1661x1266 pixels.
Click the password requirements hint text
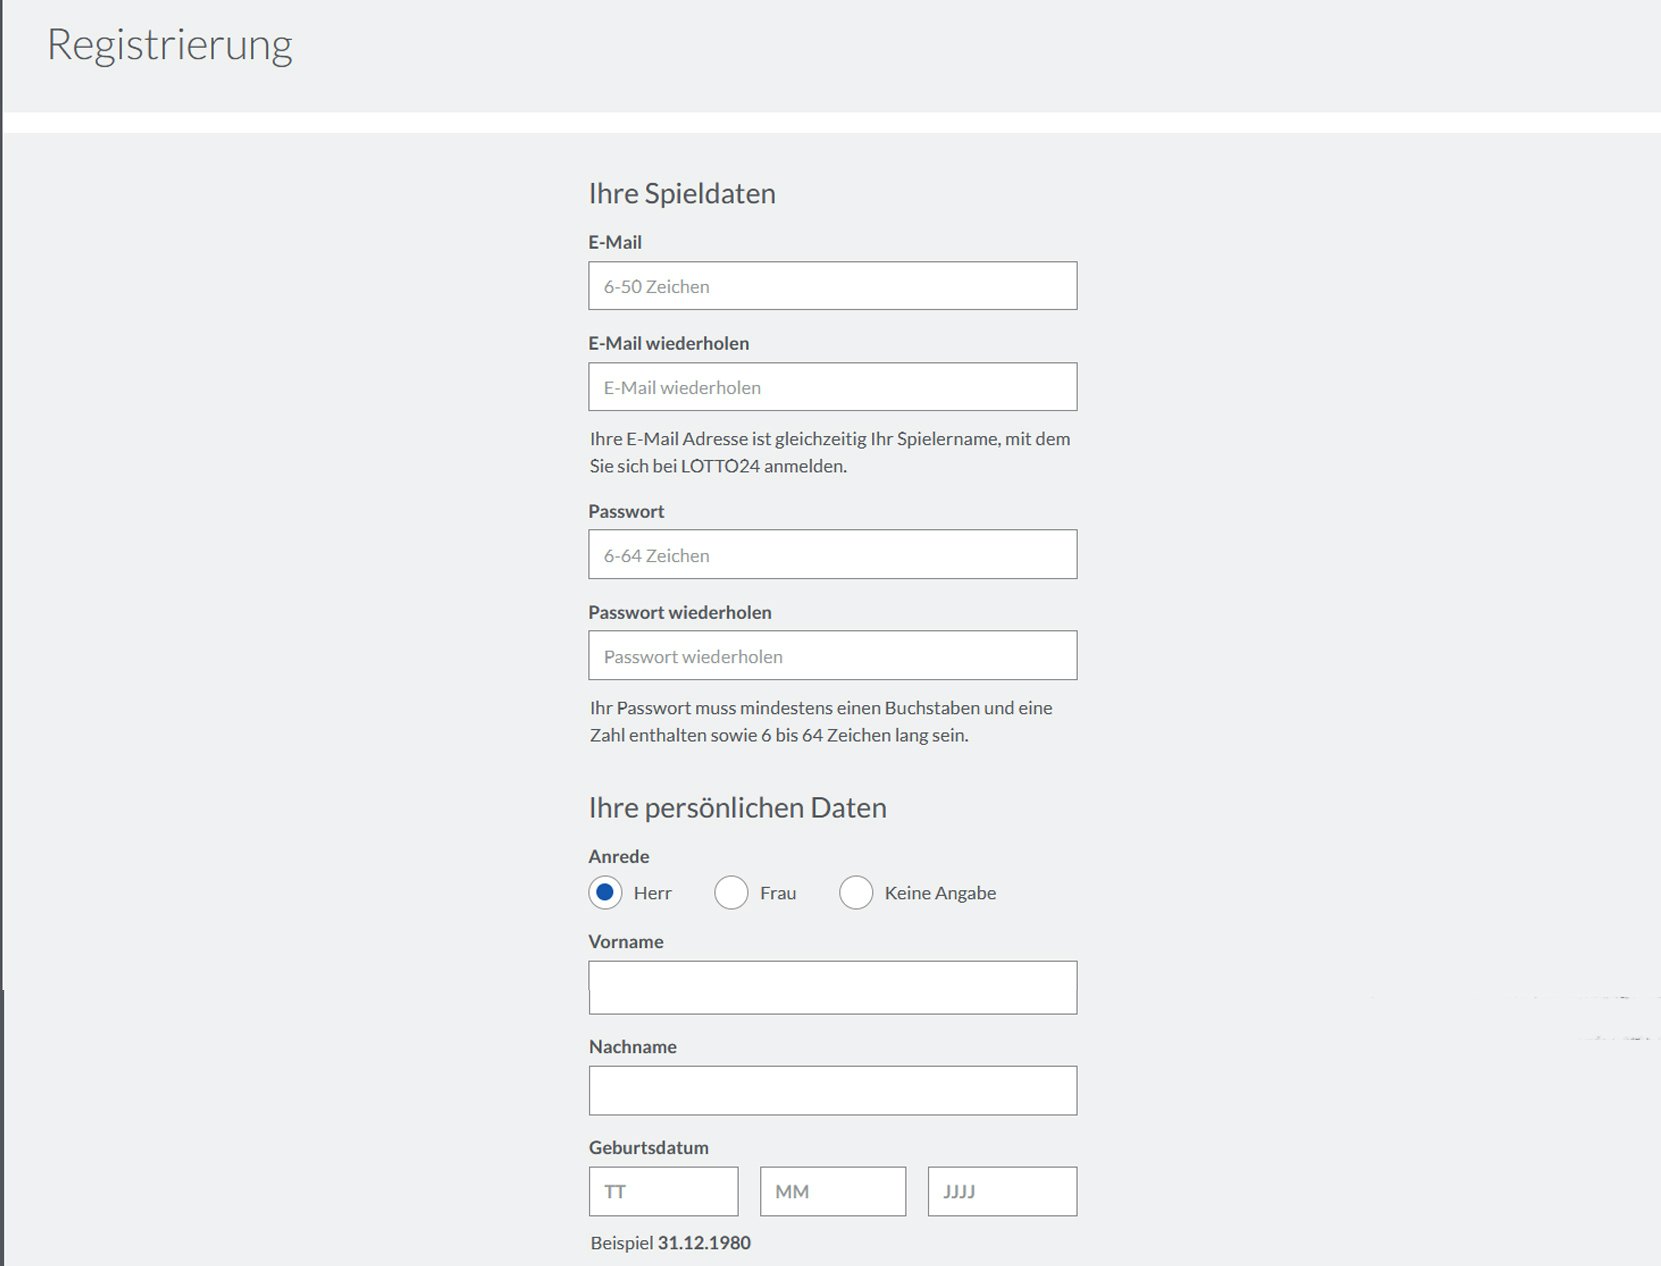(820, 721)
